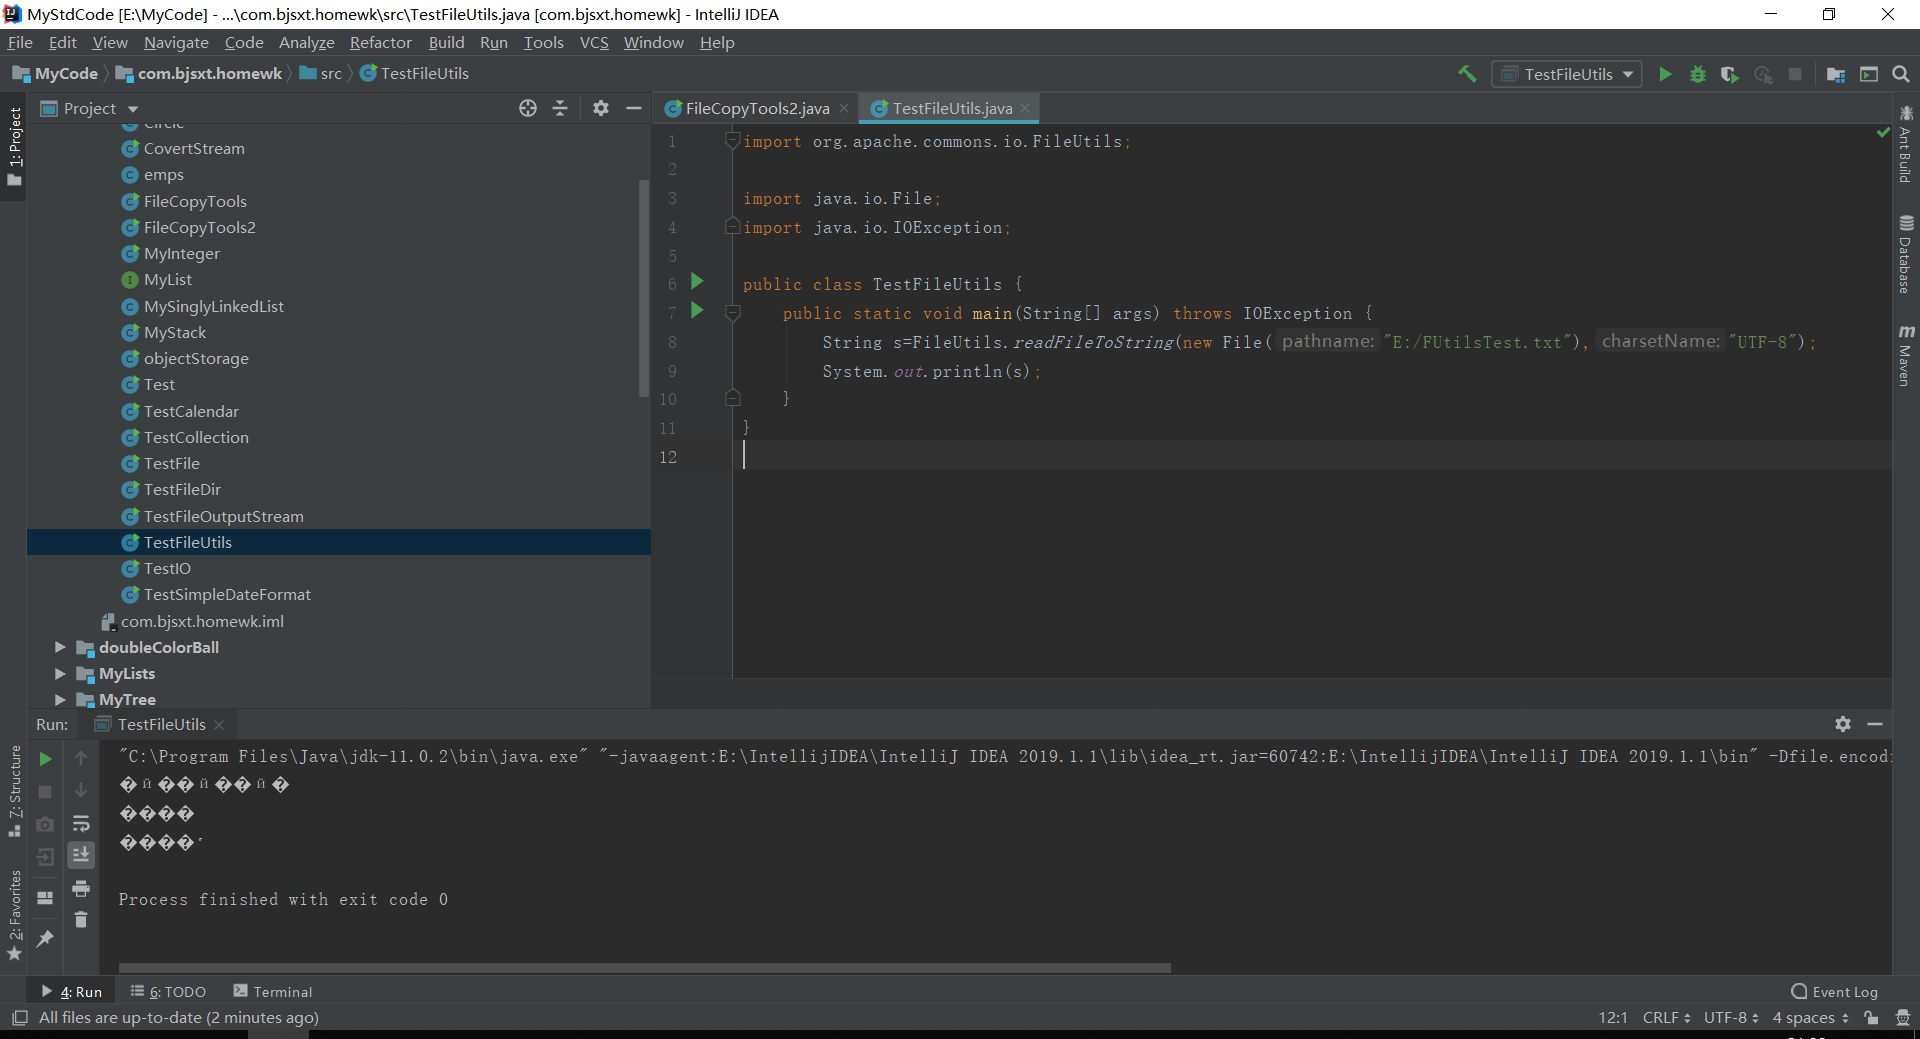Start debugging with the bug icon

[x=1697, y=74]
